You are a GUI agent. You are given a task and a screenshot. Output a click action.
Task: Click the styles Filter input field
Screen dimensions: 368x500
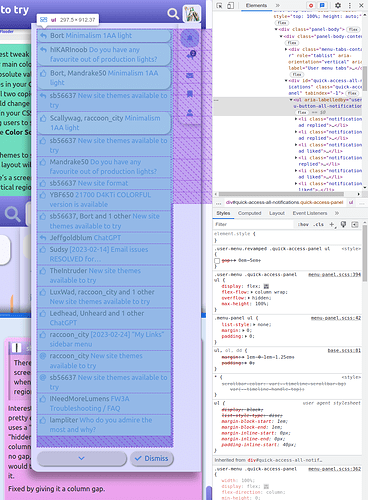(253, 224)
